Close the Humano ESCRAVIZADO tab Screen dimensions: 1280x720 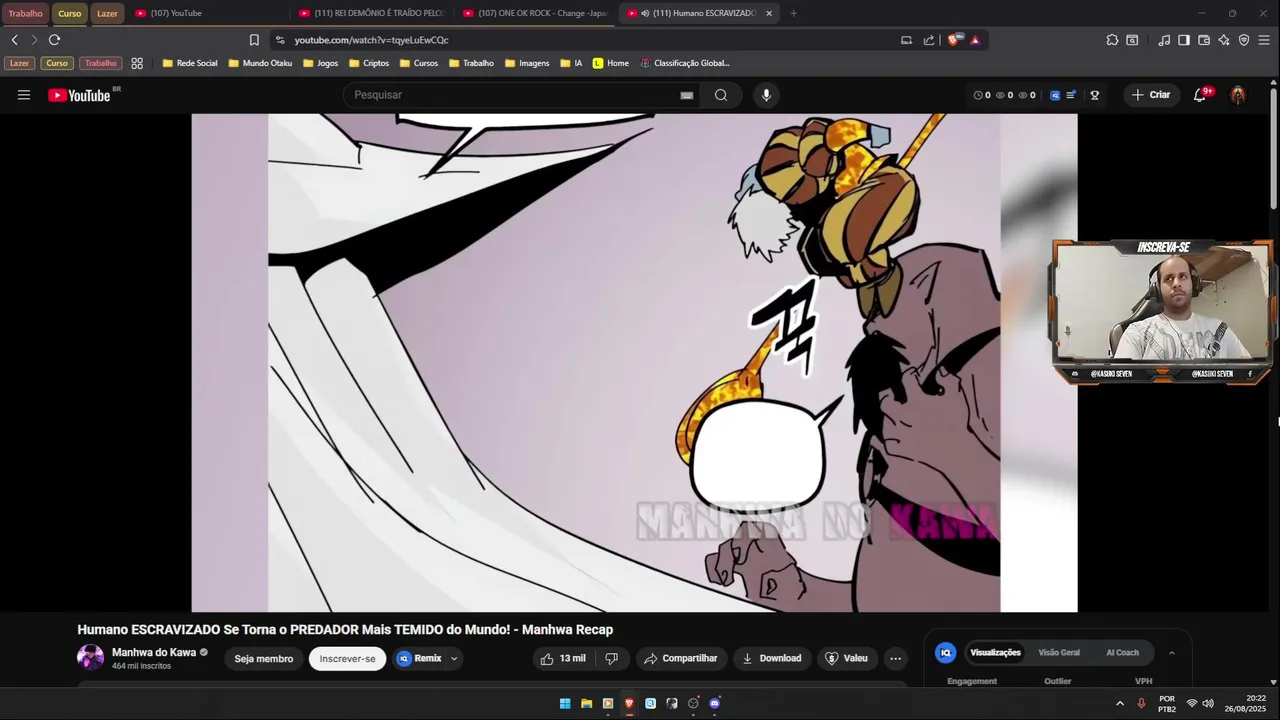pyautogui.click(x=769, y=13)
